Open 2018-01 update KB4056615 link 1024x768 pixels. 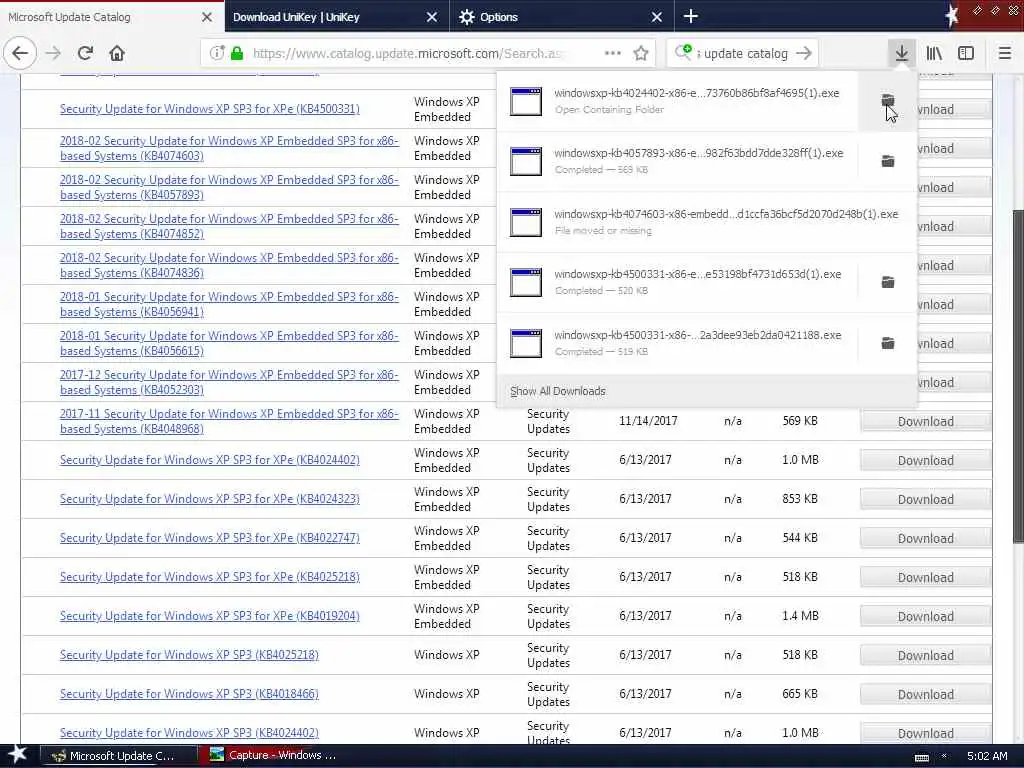[x=229, y=343]
